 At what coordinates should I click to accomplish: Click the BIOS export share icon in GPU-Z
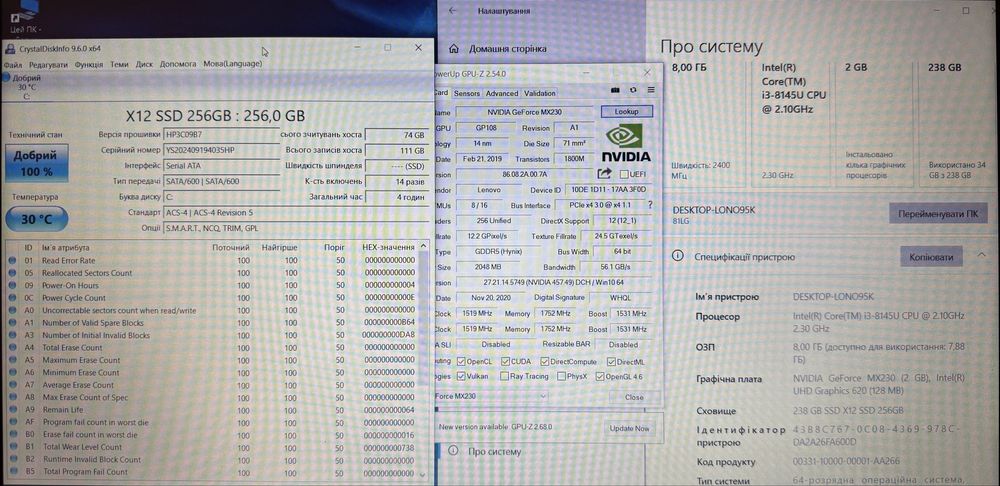coord(604,173)
